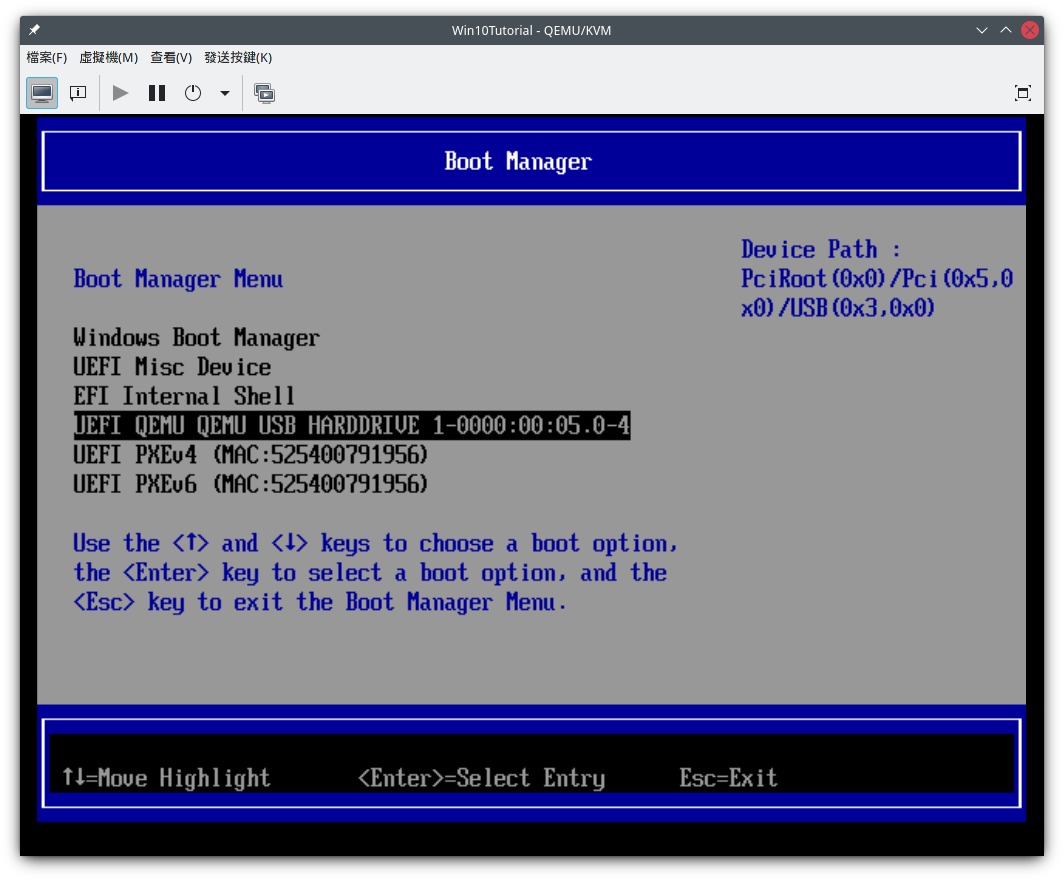This screenshot has width=1064, height=880.
Task: Click the Run virtual machine play button
Action: pos(121,93)
